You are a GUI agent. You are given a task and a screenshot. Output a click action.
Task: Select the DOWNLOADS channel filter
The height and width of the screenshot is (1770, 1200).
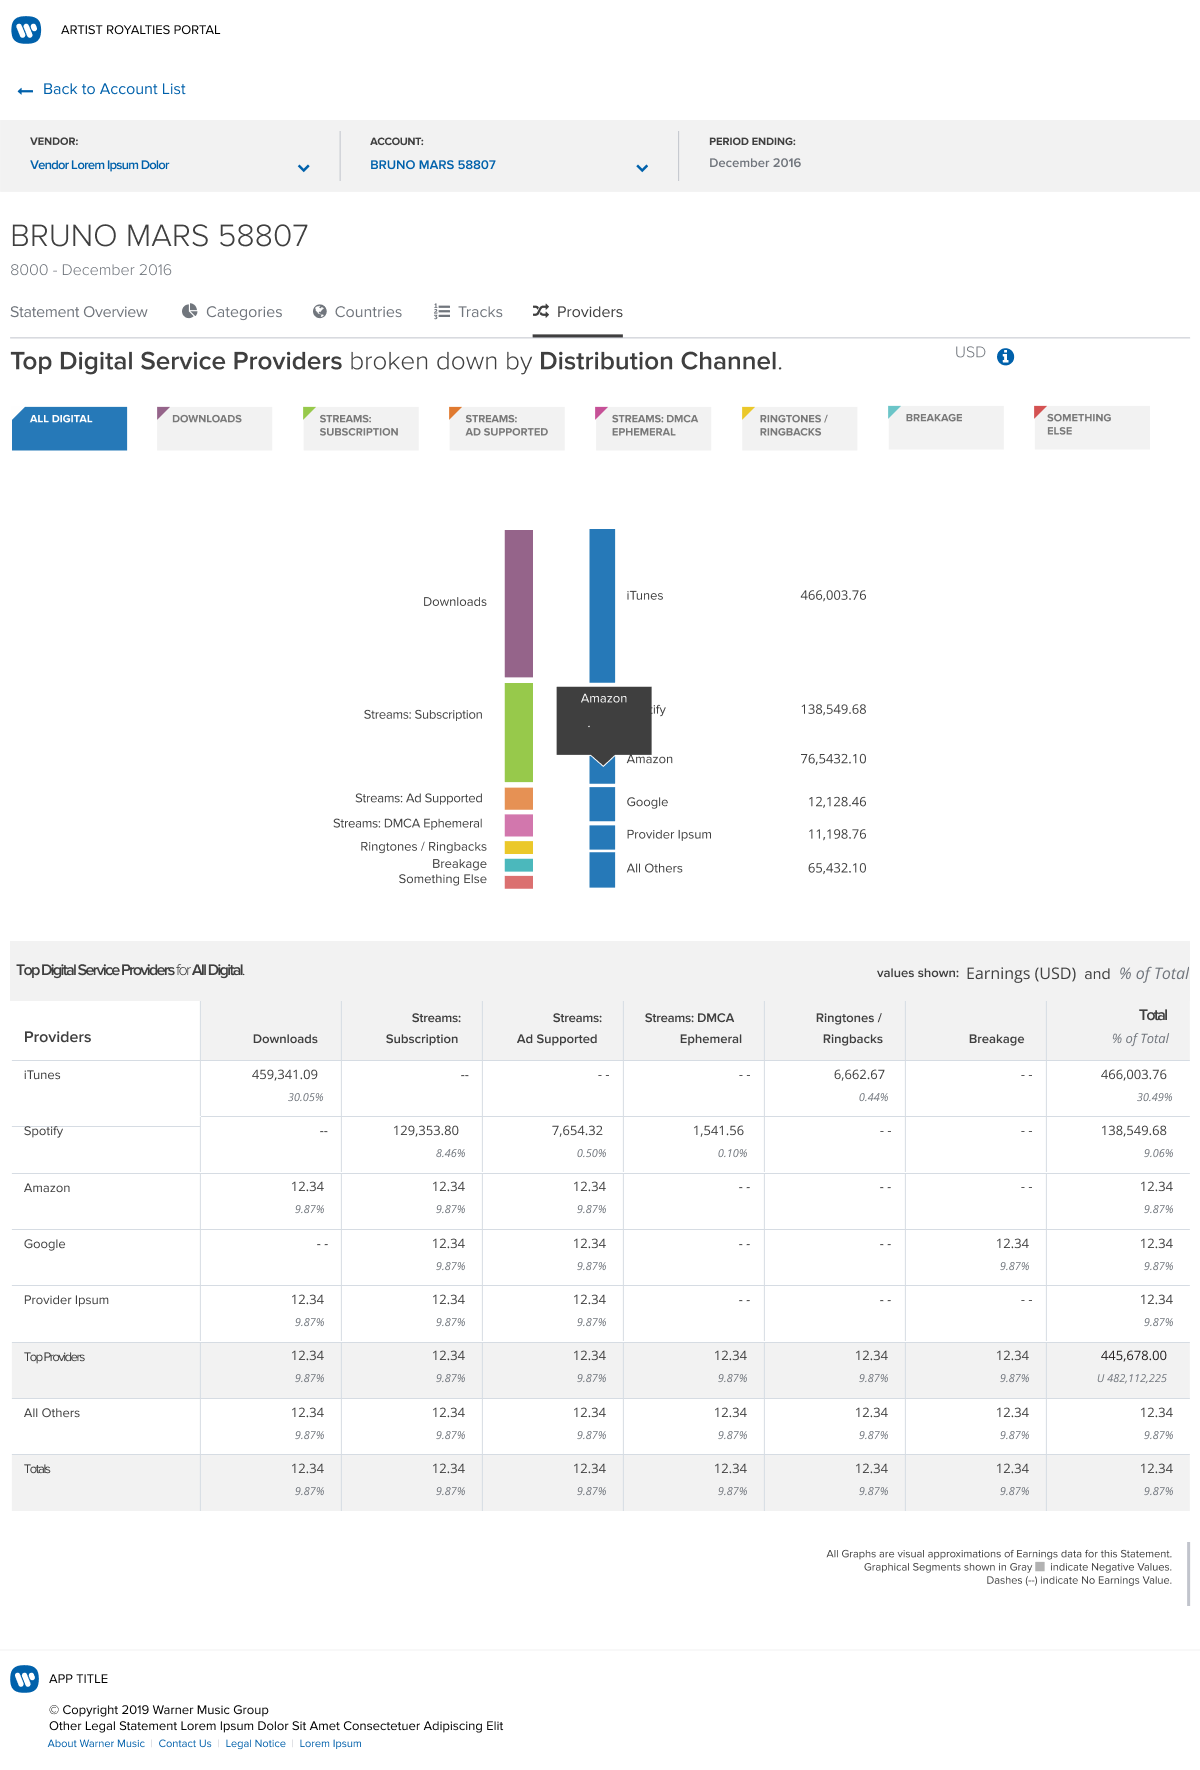(x=214, y=428)
